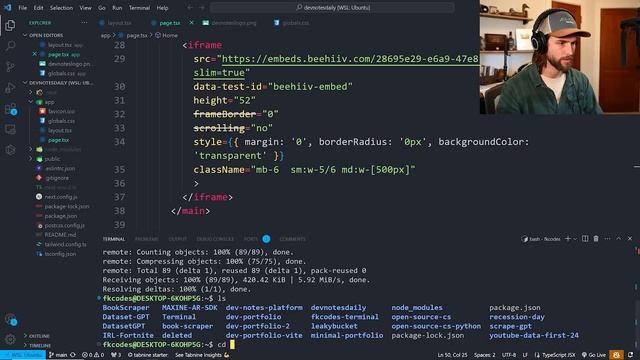Open the Selection menu
640x360 pixels.
pyautogui.click(x=61, y=8)
